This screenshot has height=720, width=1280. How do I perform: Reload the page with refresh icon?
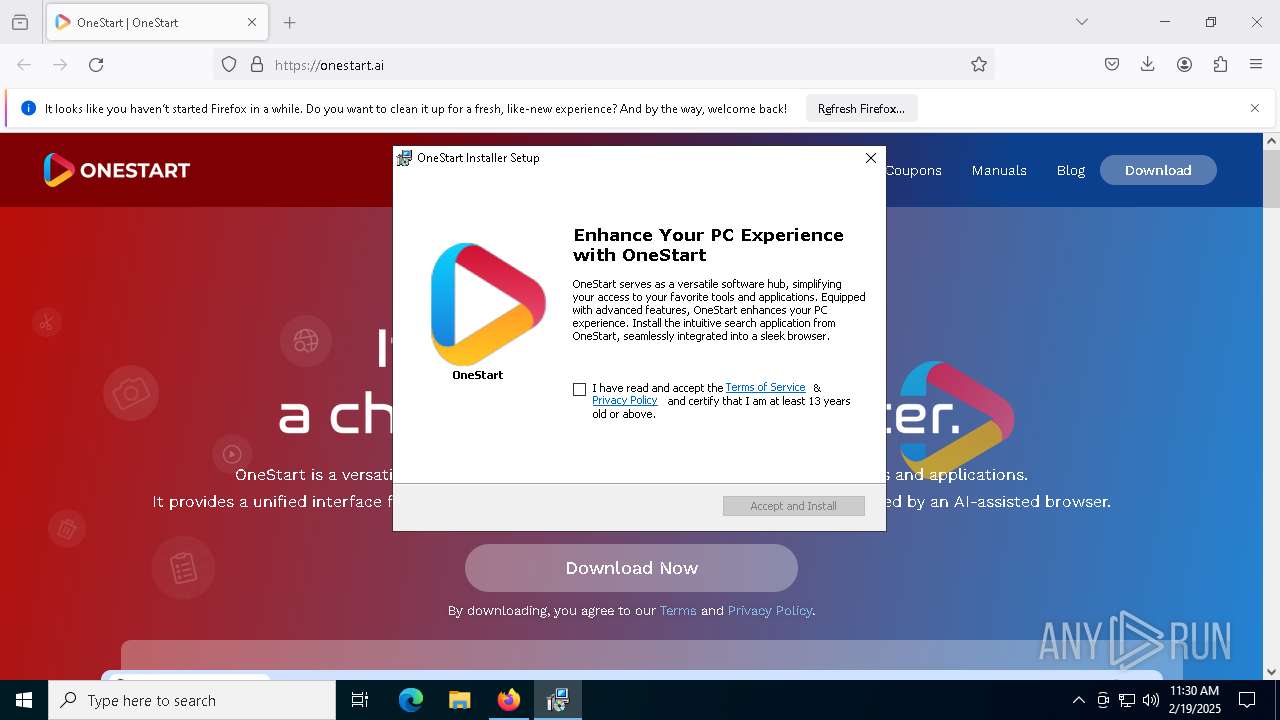click(x=96, y=65)
